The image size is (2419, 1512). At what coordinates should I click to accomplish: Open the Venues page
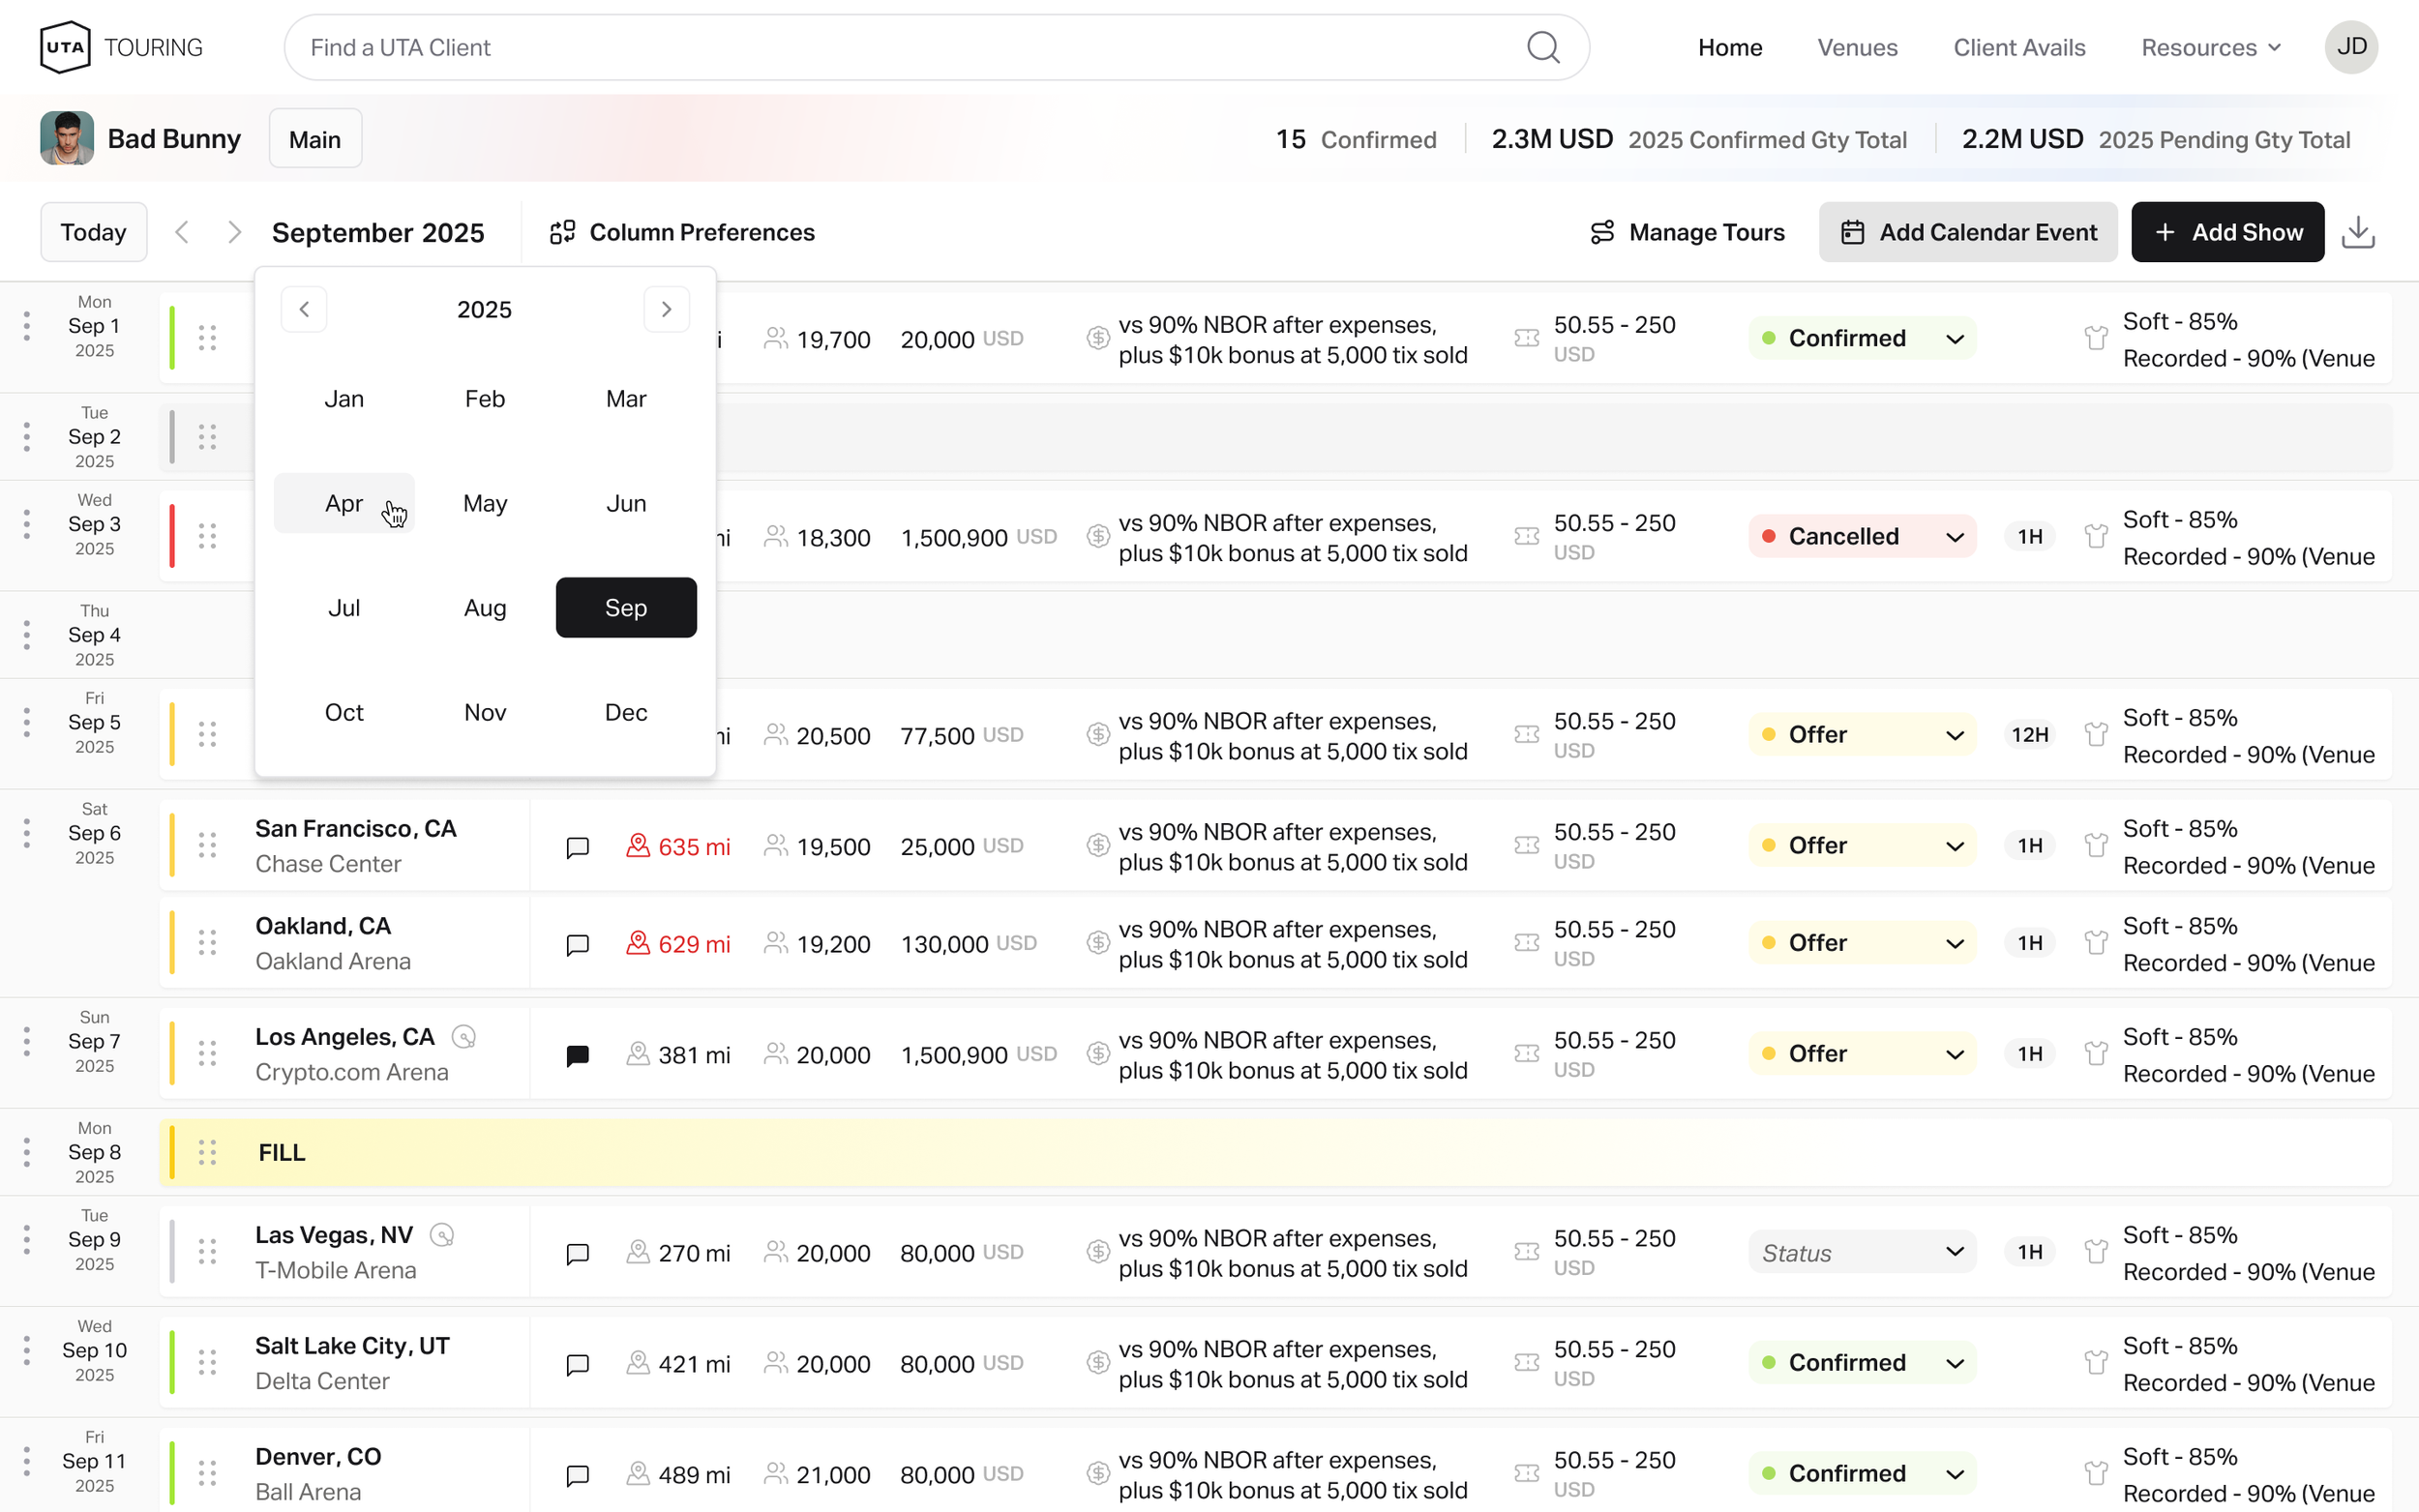[1856, 47]
